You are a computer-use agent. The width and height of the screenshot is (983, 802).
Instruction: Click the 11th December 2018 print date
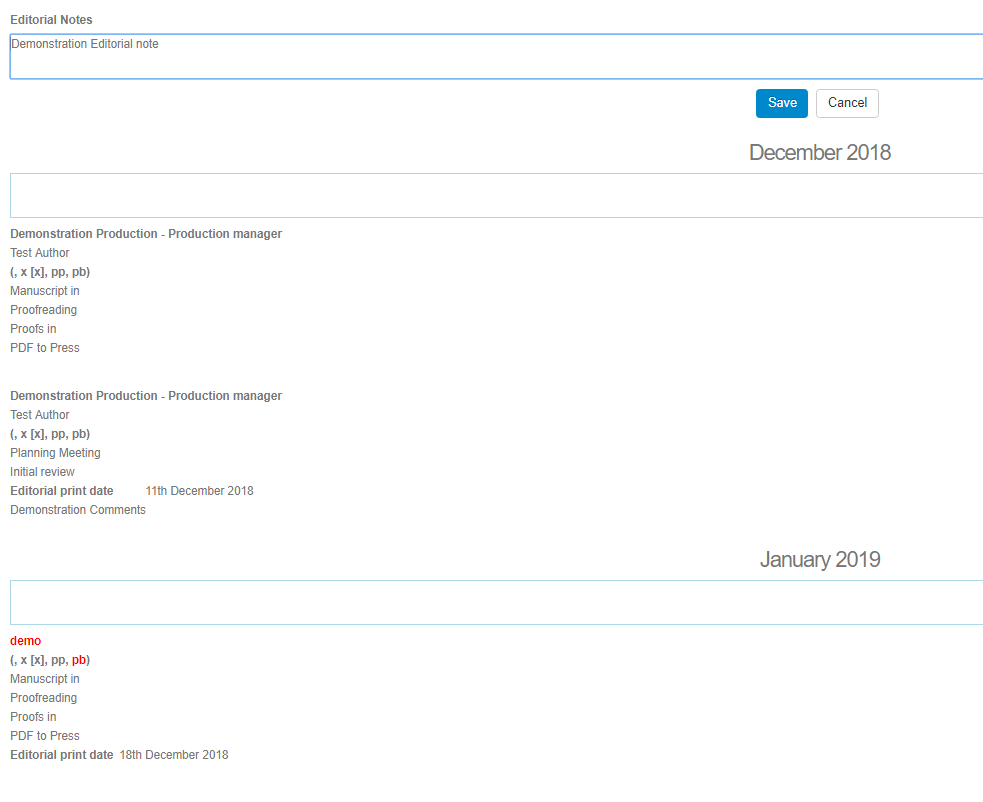[199, 491]
